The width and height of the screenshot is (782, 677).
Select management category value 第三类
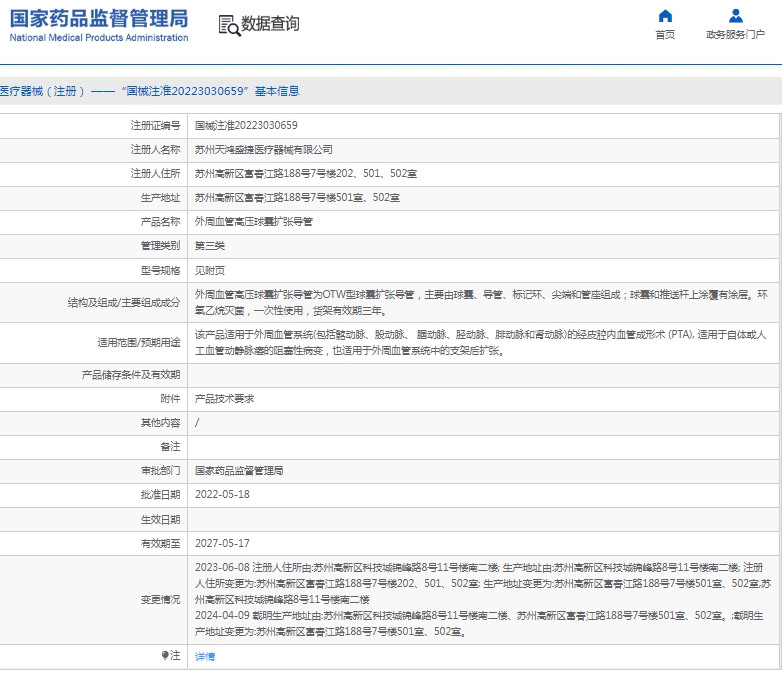209,245
